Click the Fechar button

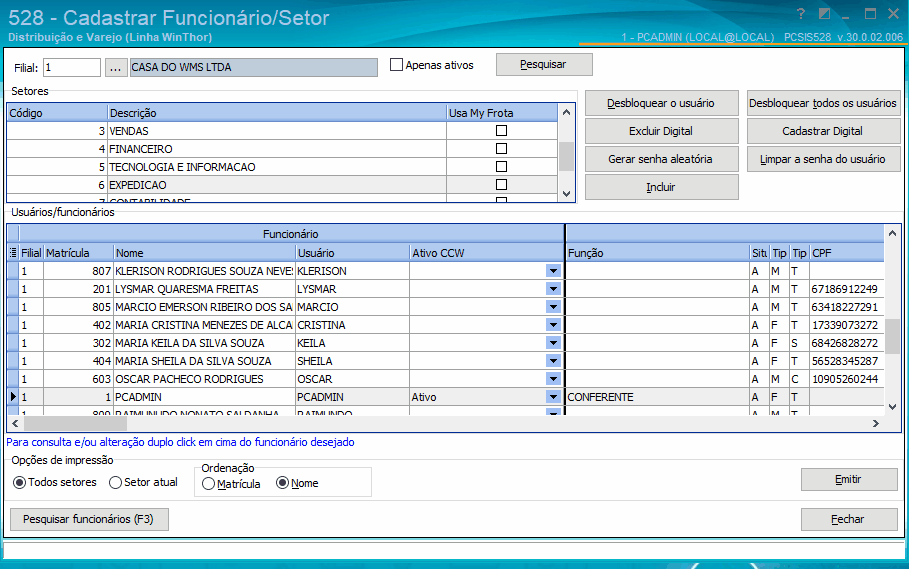click(849, 519)
